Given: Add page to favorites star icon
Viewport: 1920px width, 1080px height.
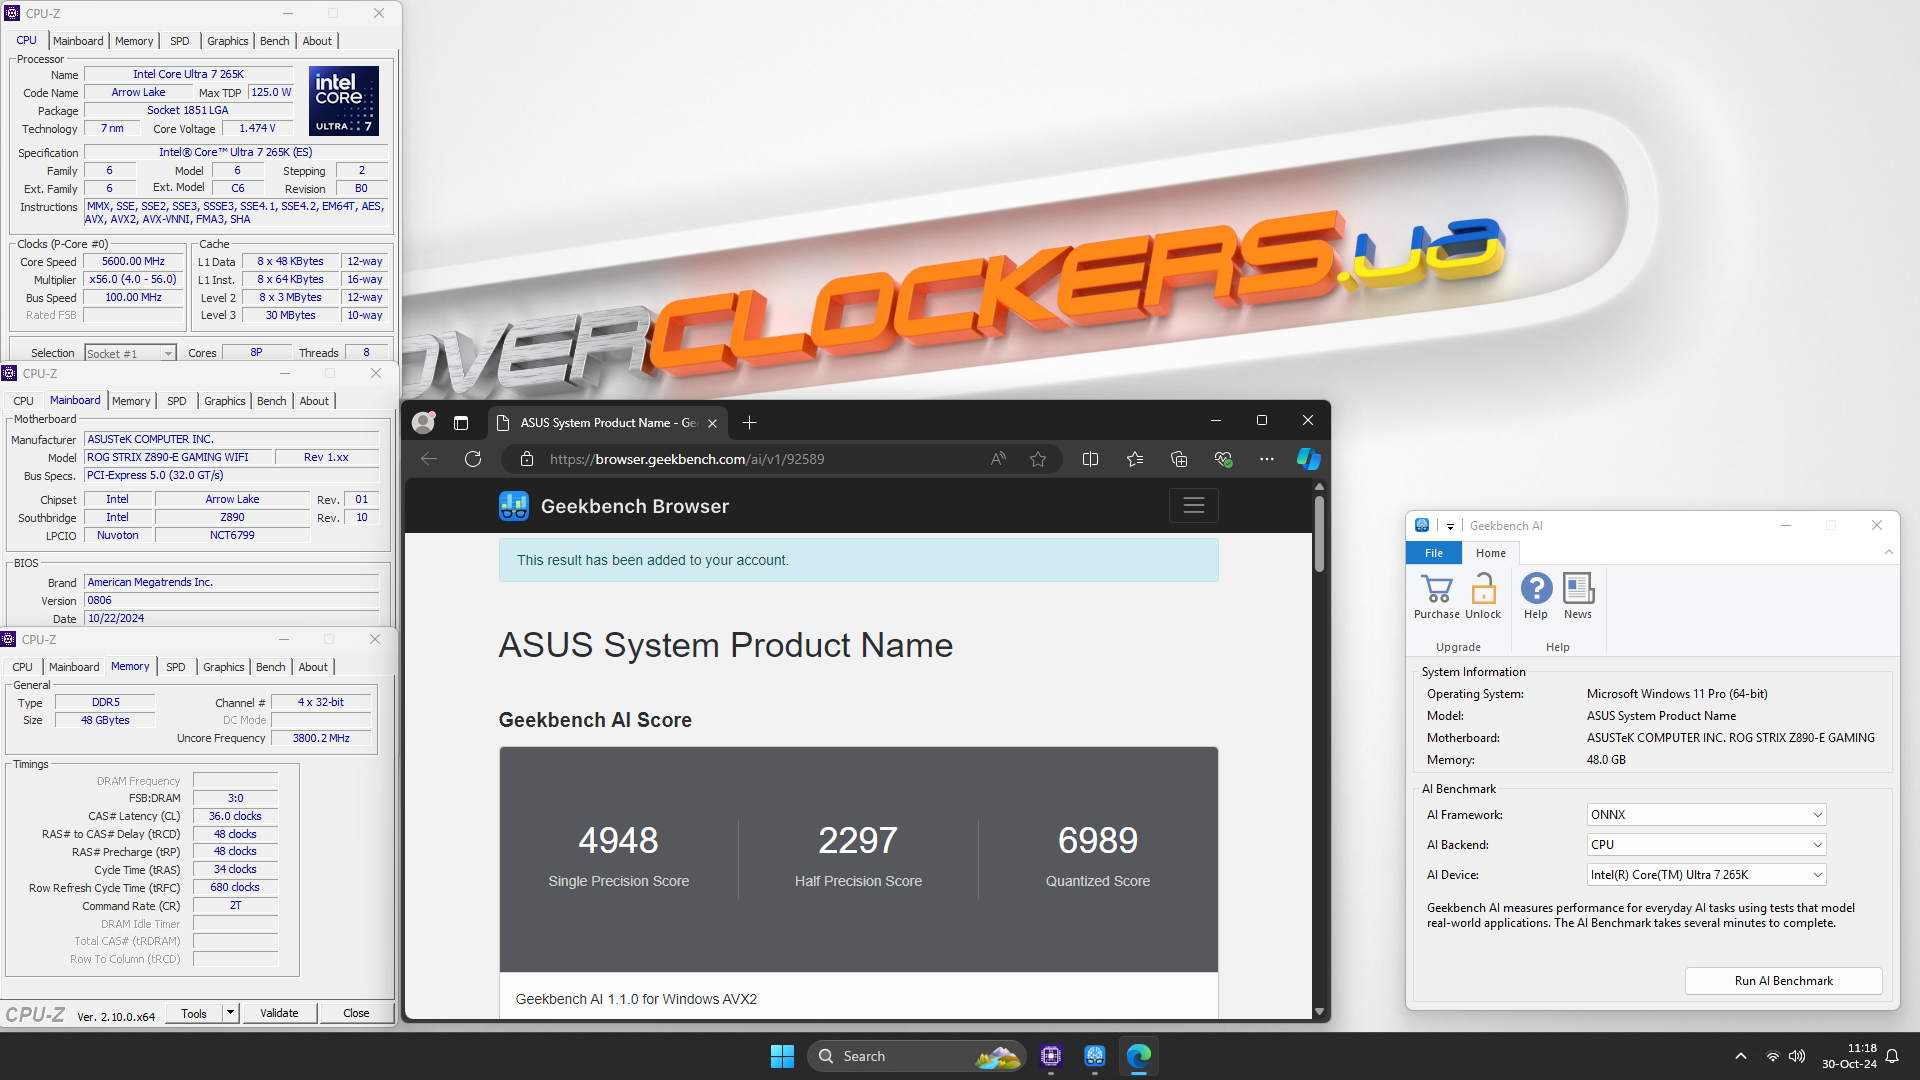Looking at the screenshot, I should tap(1038, 459).
